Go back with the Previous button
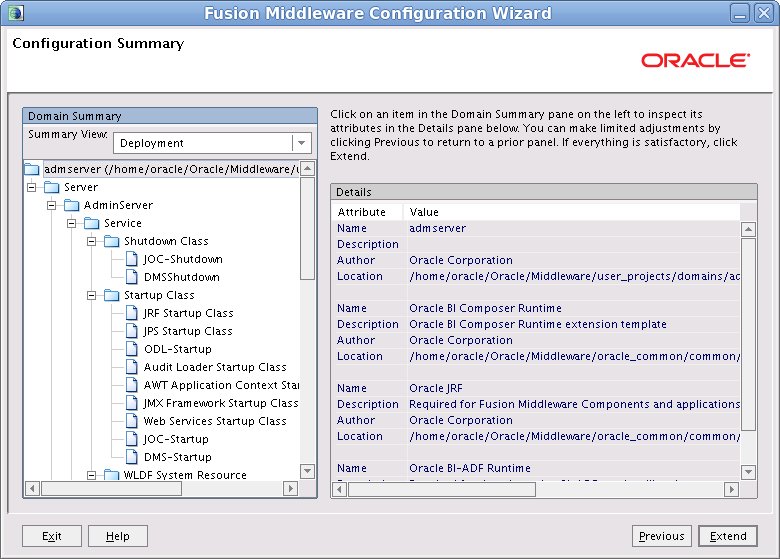The width and height of the screenshot is (780, 559). [x=661, y=536]
